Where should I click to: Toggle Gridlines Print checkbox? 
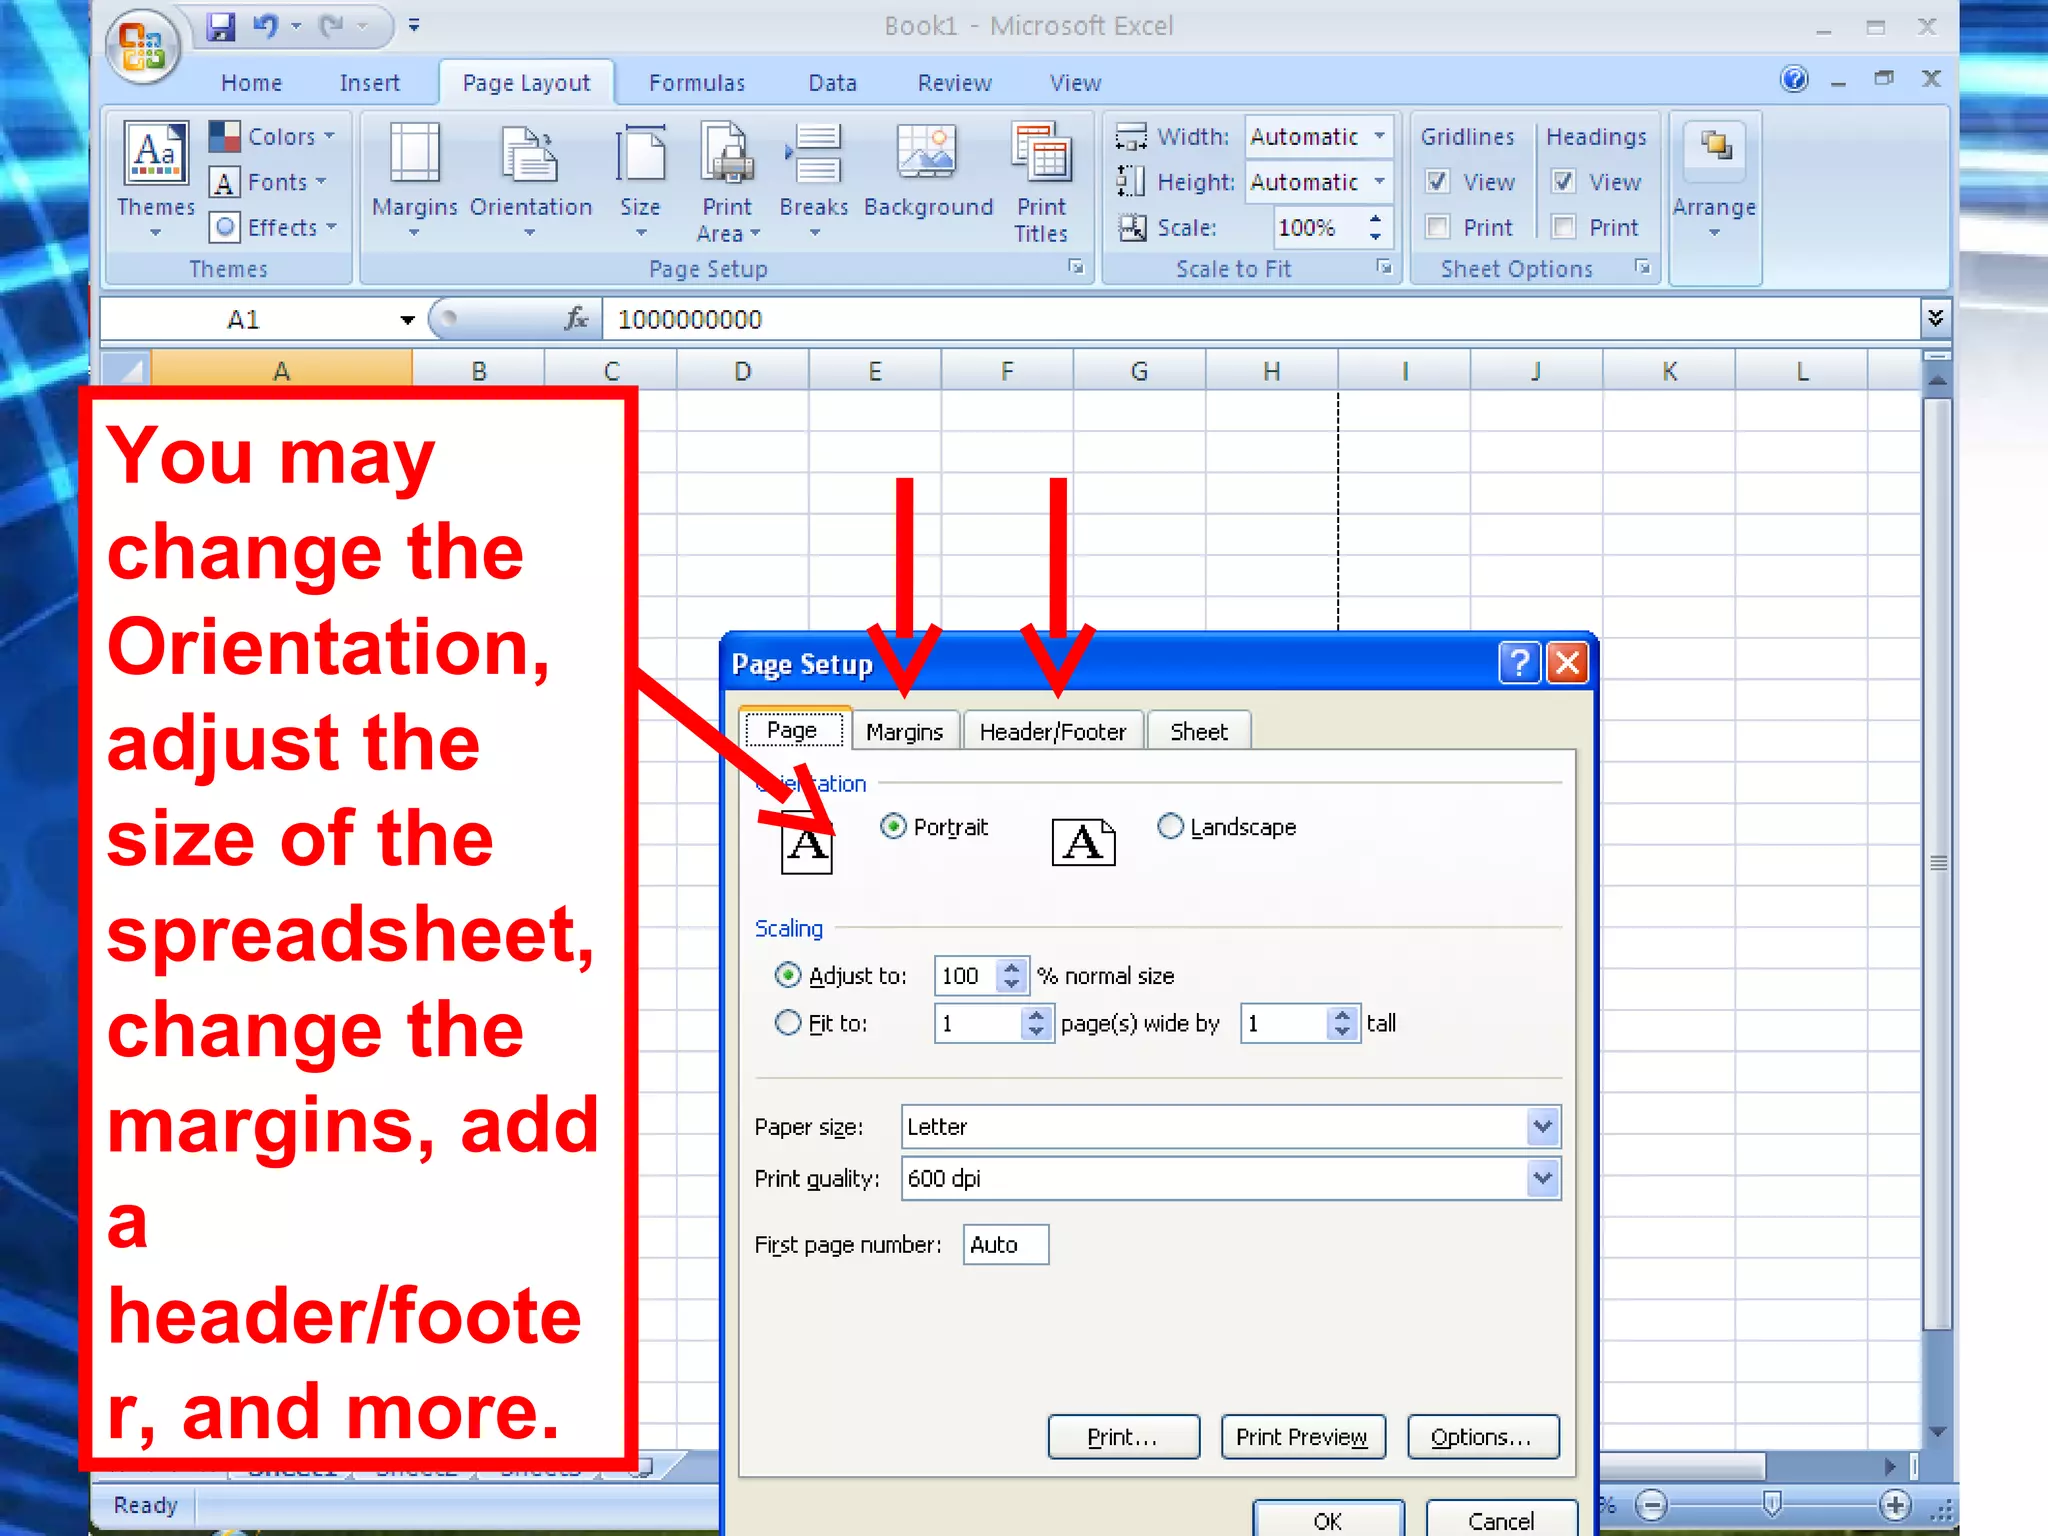pos(1437,227)
